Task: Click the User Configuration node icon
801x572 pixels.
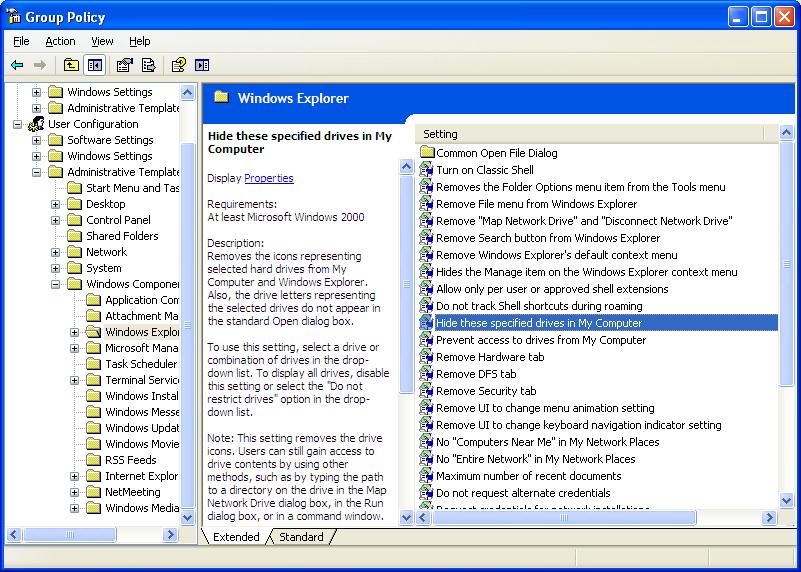Action: click(36, 124)
